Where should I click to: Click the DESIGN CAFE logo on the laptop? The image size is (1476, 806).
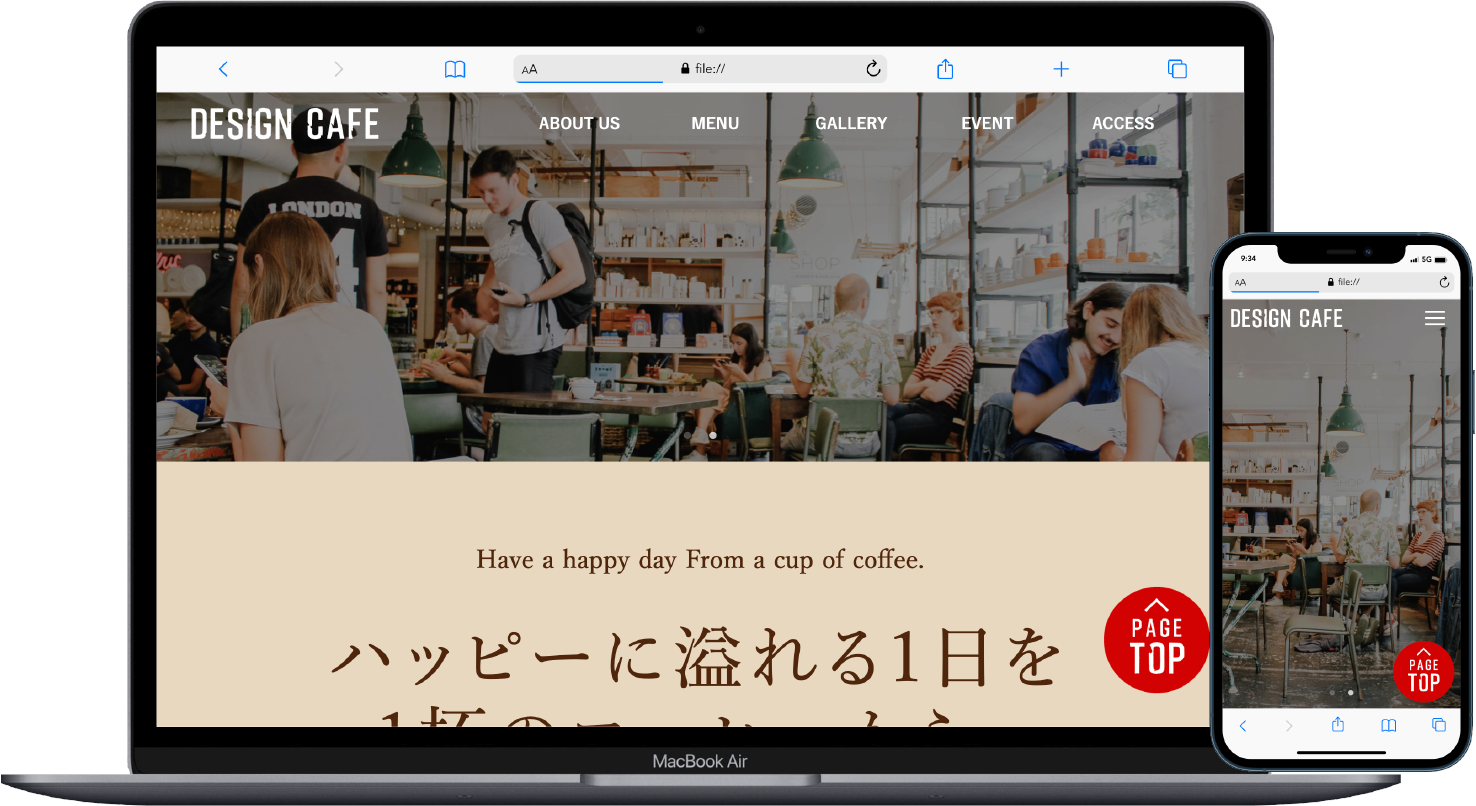[x=285, y=125]
